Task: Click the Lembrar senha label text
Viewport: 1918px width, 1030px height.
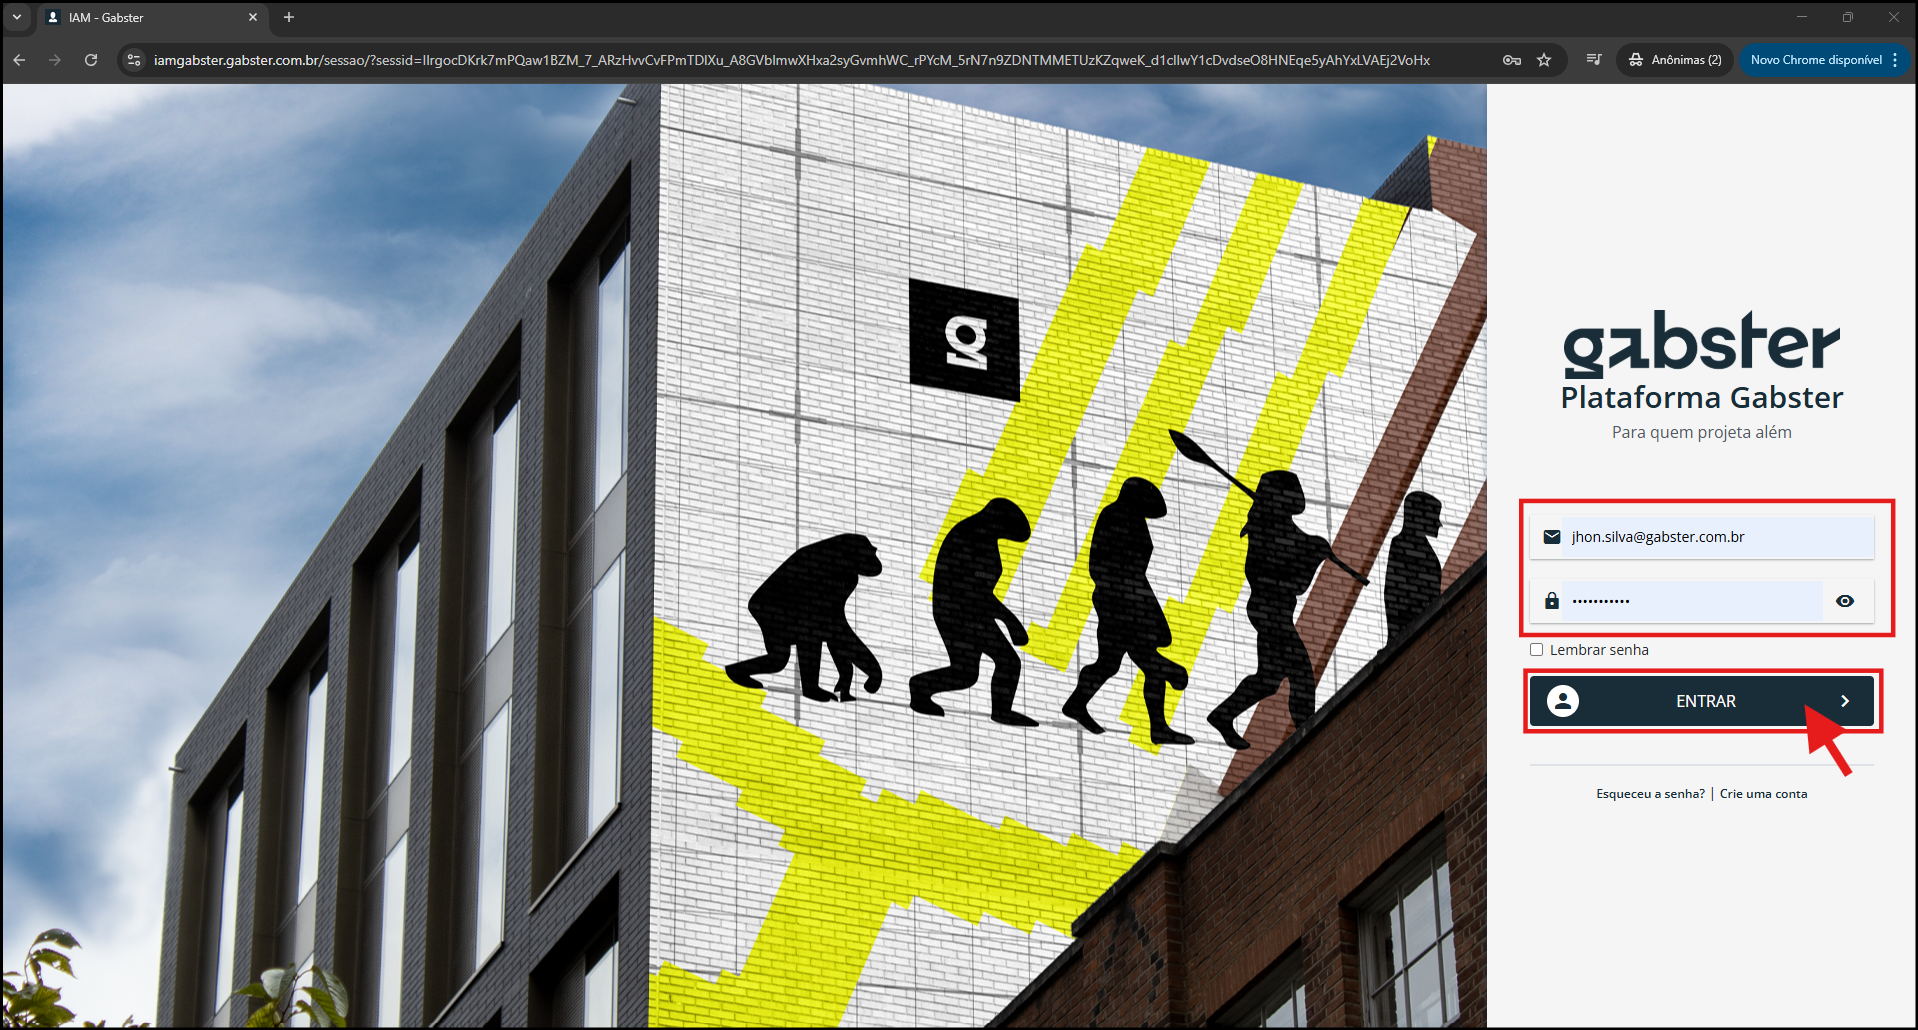Action: (x=1599, y=650)
